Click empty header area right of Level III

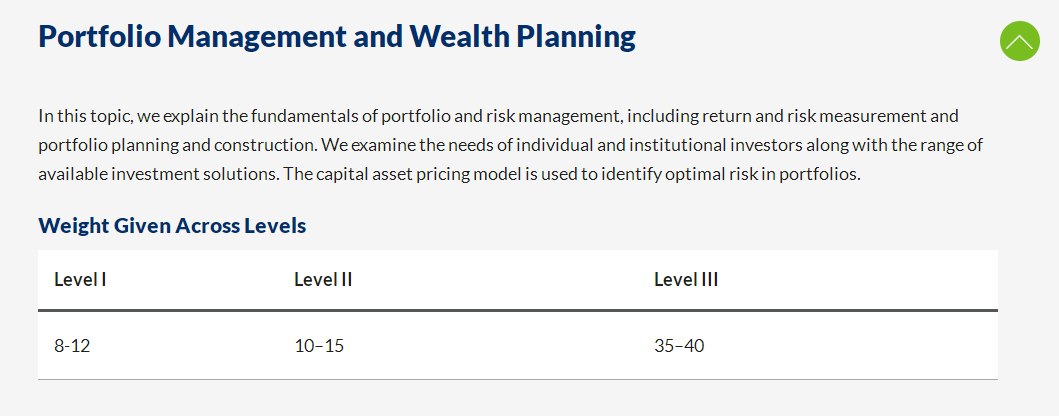(858, 280)
